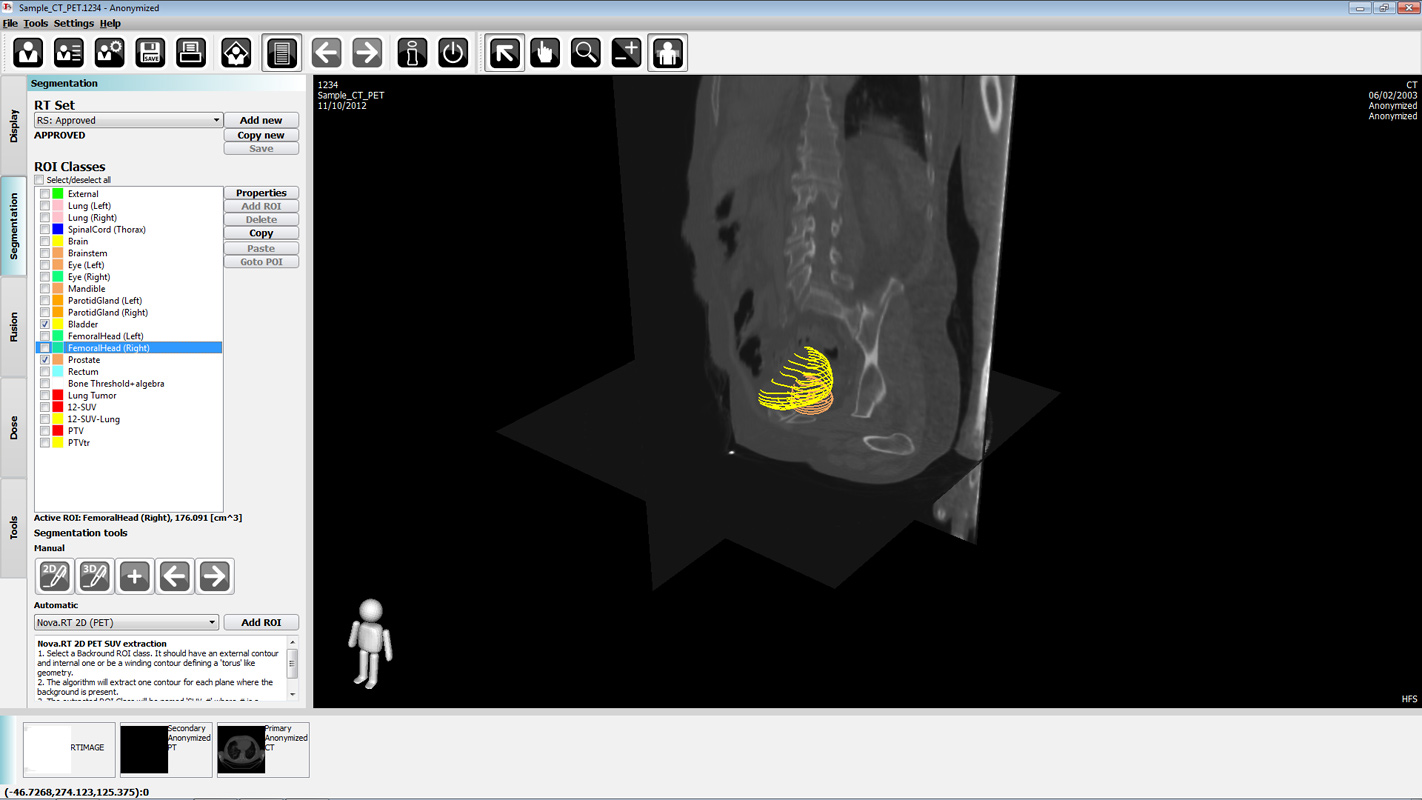Check the Lung Tumor ROI checkbox
The width and height of the screenshot is (1422, 800).
(x=45, y=395)
